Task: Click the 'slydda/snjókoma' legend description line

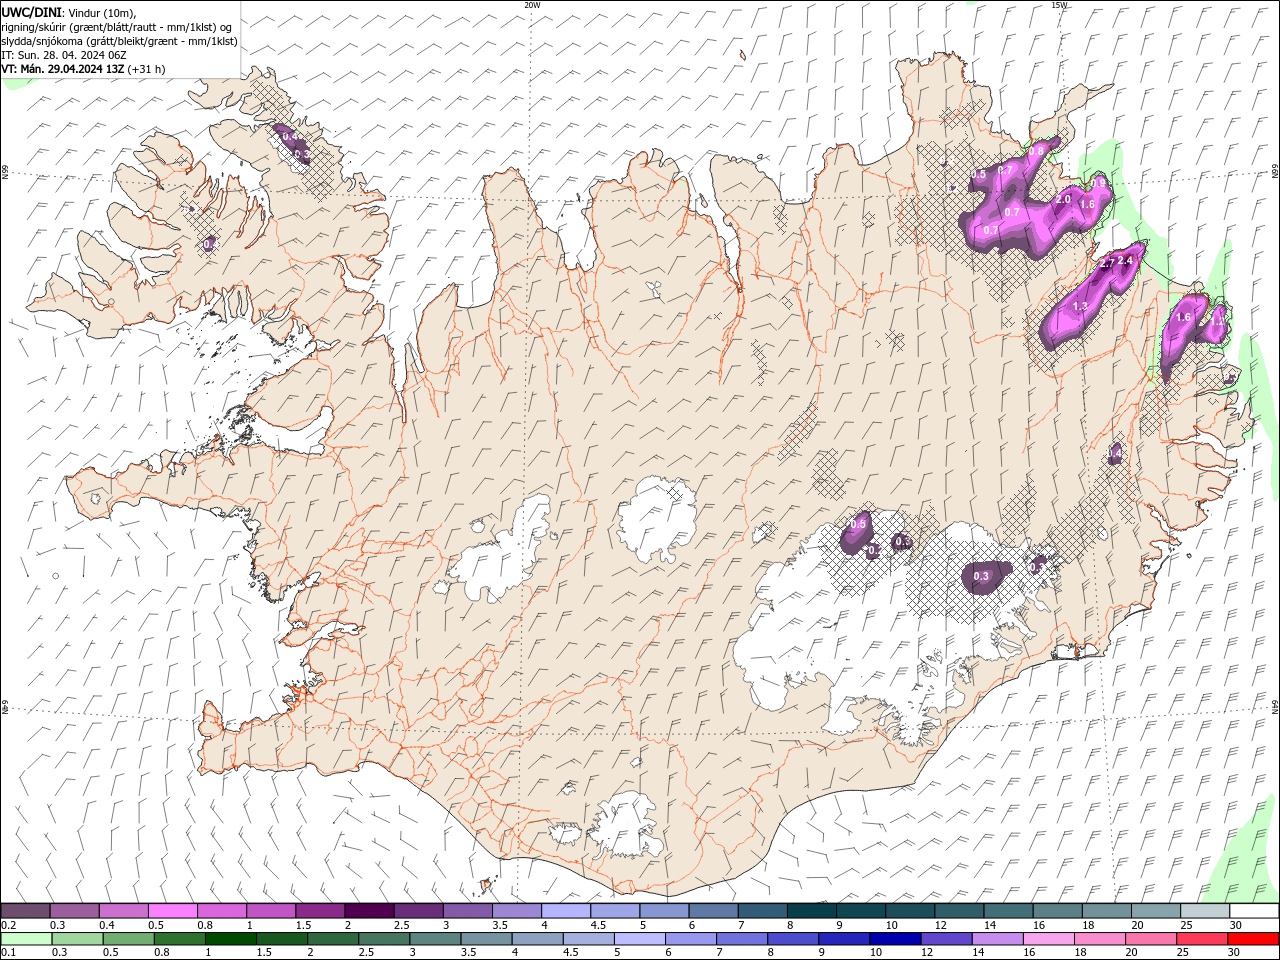Action: tap(119, 41)
